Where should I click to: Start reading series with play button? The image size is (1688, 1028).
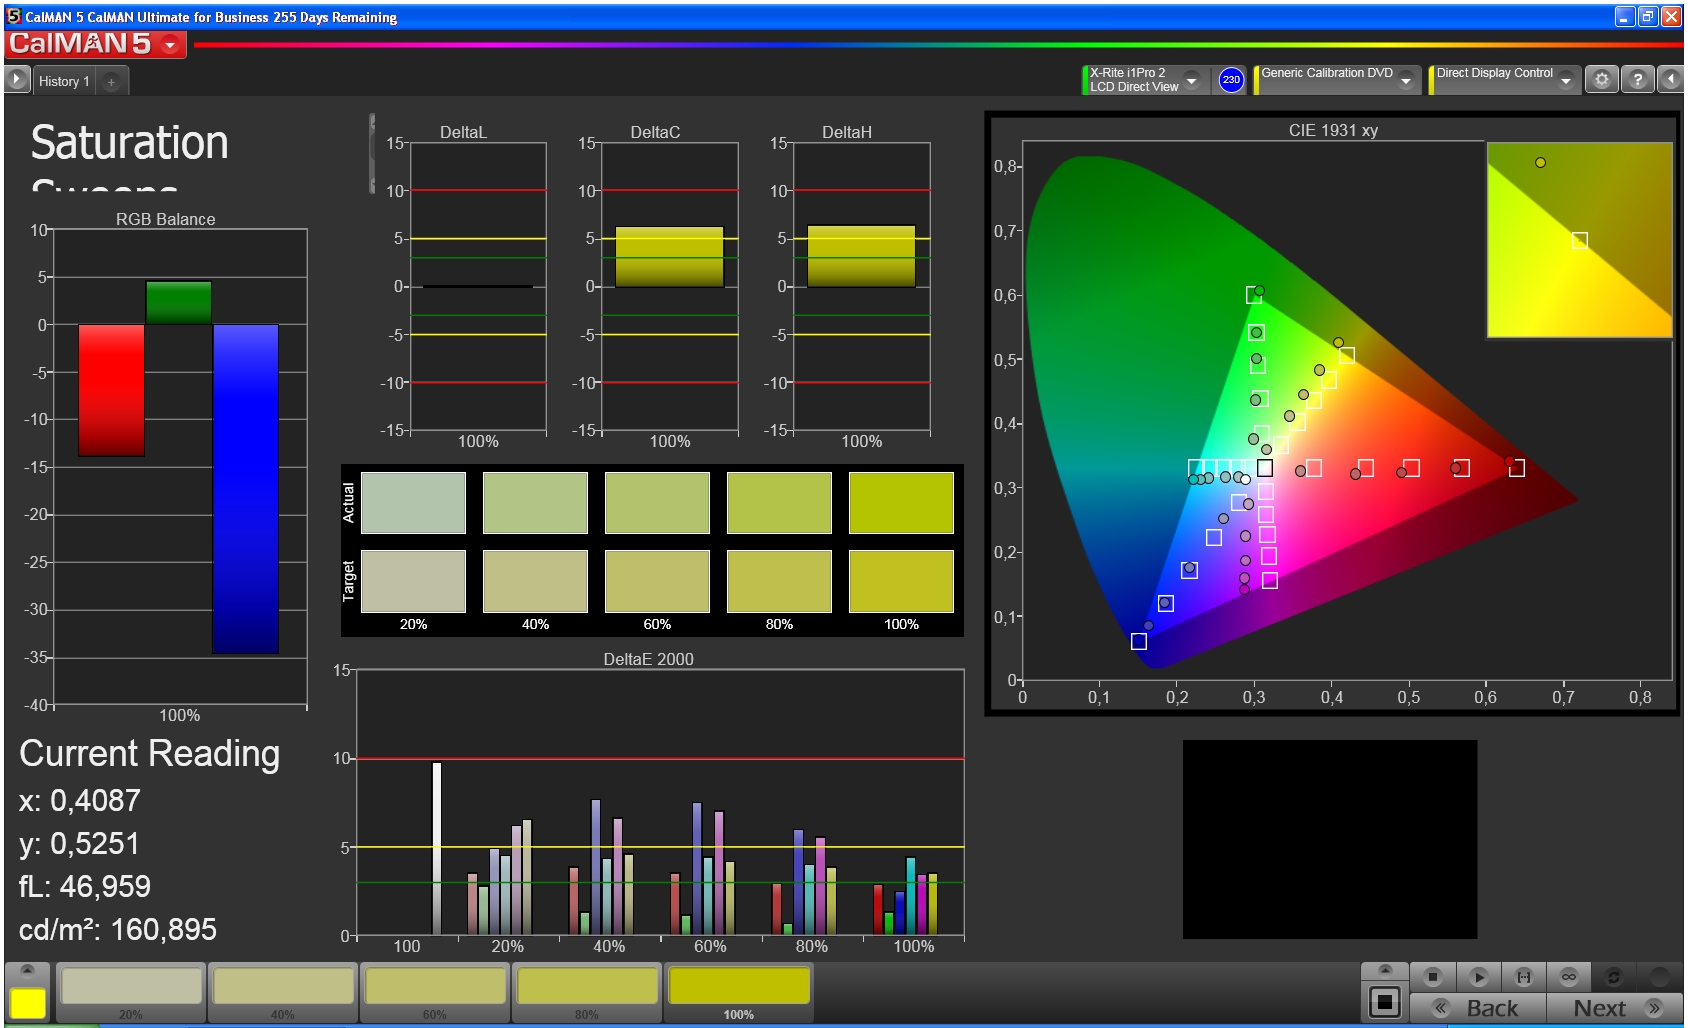[x=1479, y=976]
